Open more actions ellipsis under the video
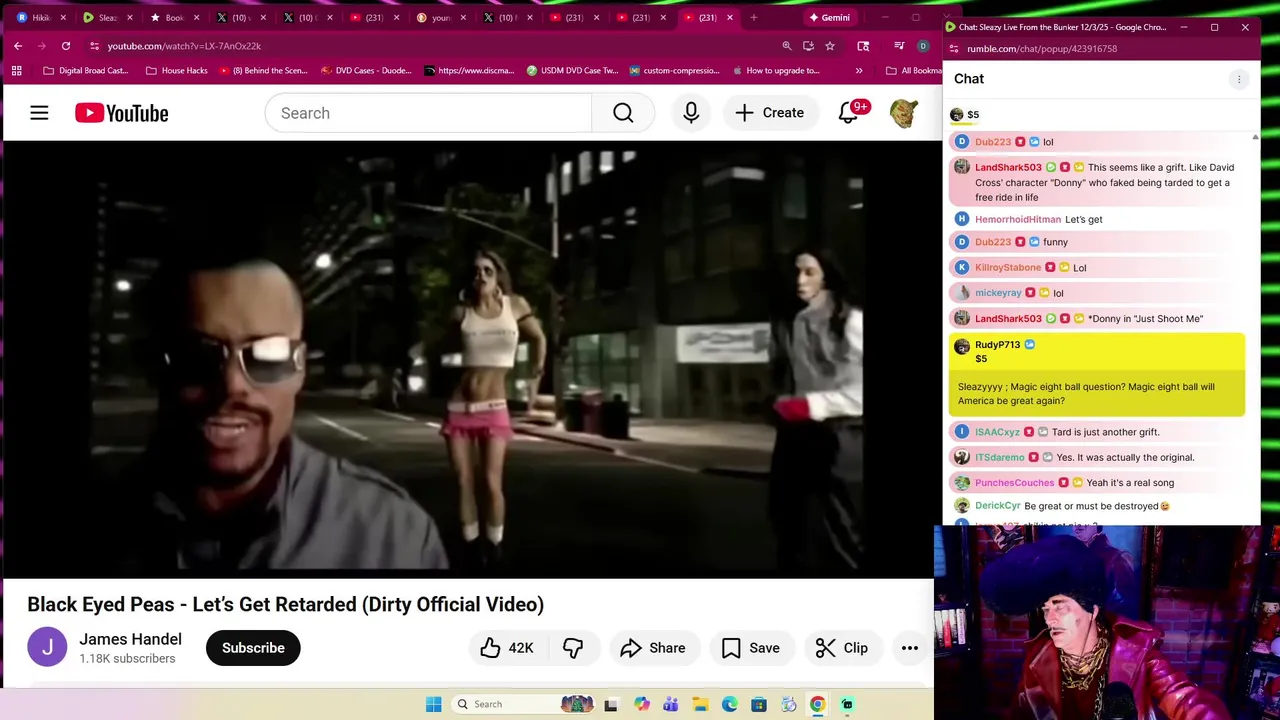 910,648
